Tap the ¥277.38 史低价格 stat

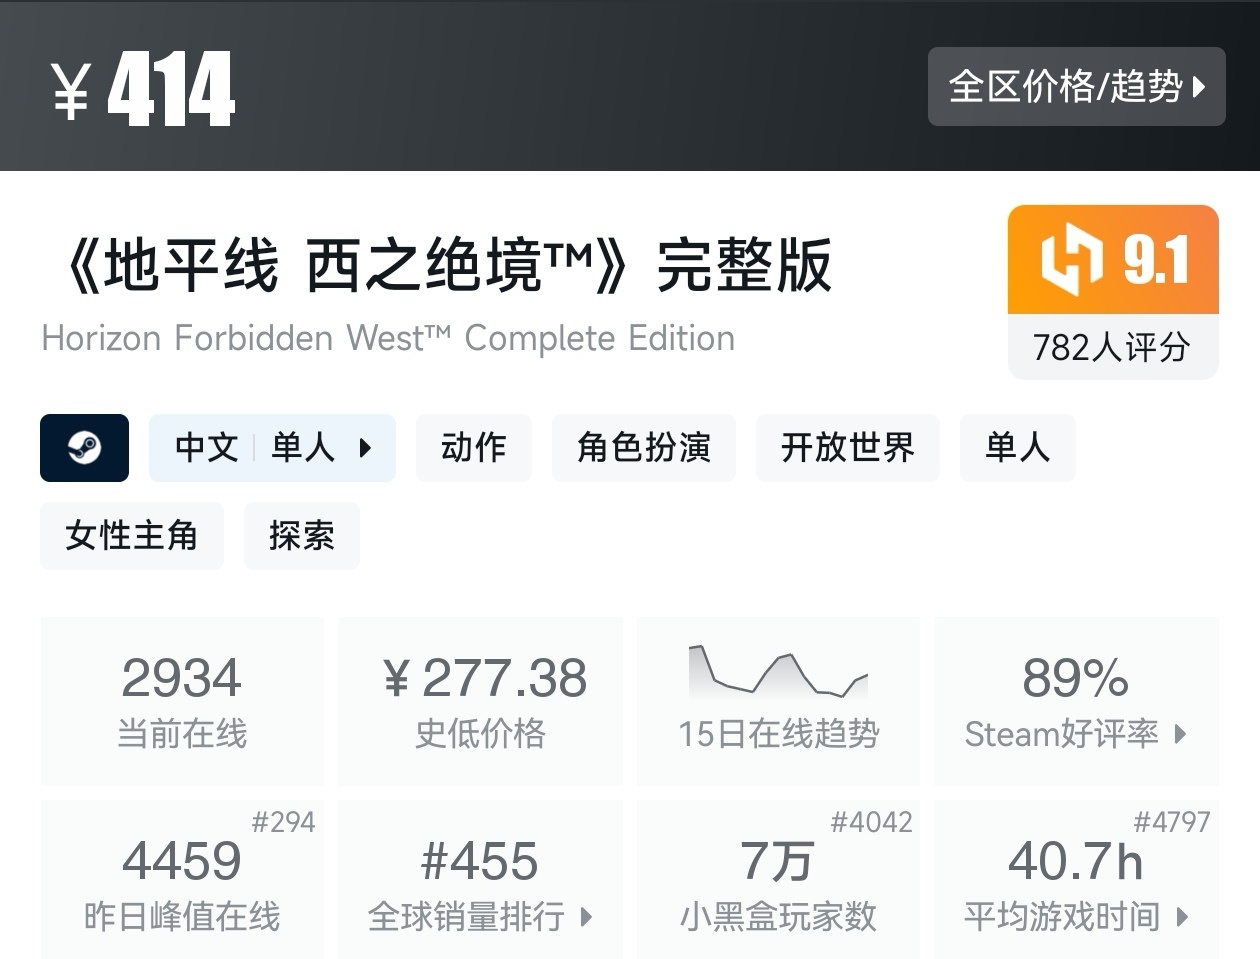pos(480,700)
